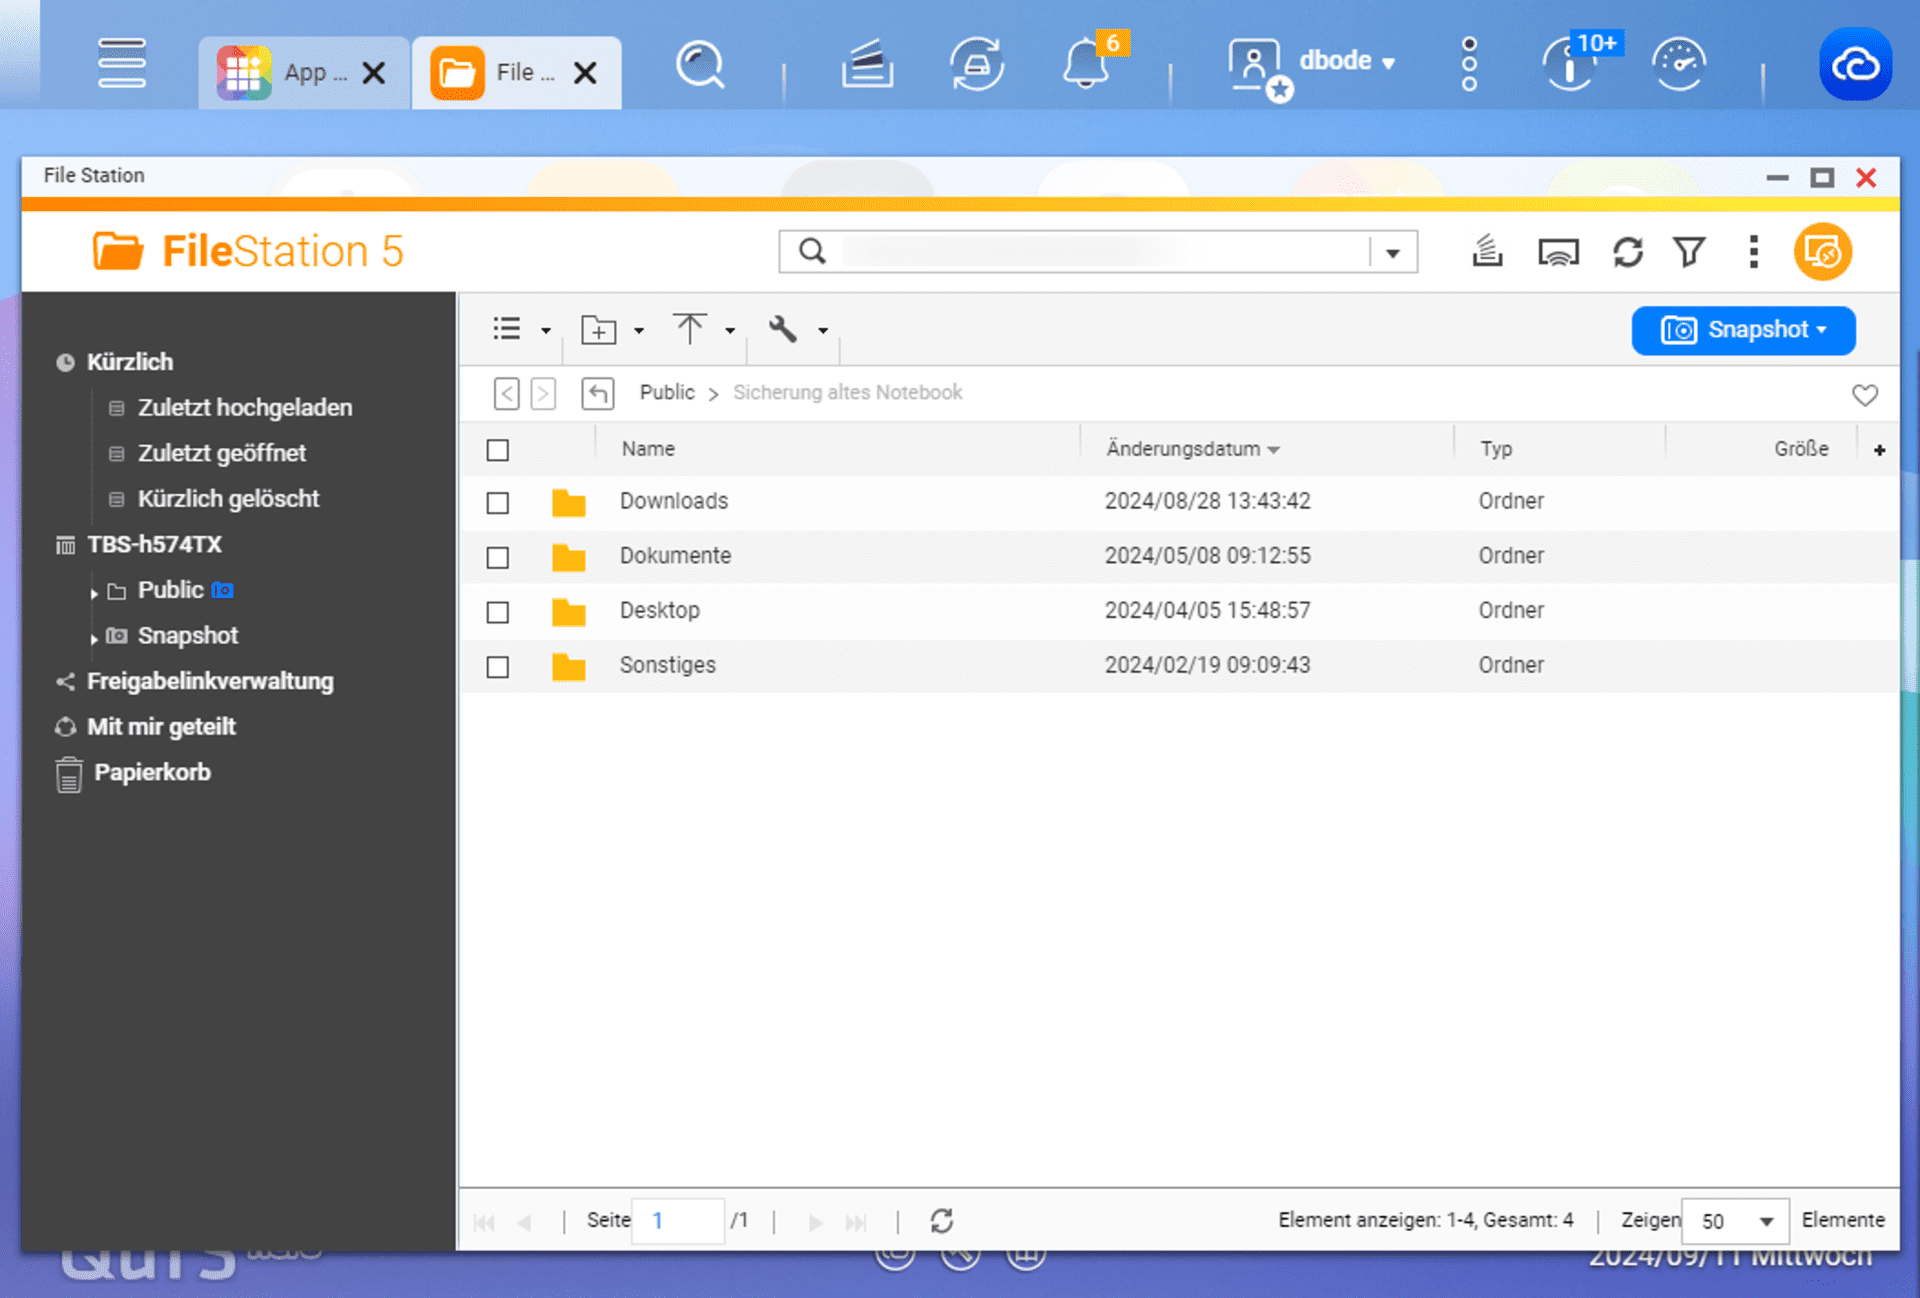Sort by the Name column header
This screenshot has width=1920, height=1298.
tap(648, 449)
